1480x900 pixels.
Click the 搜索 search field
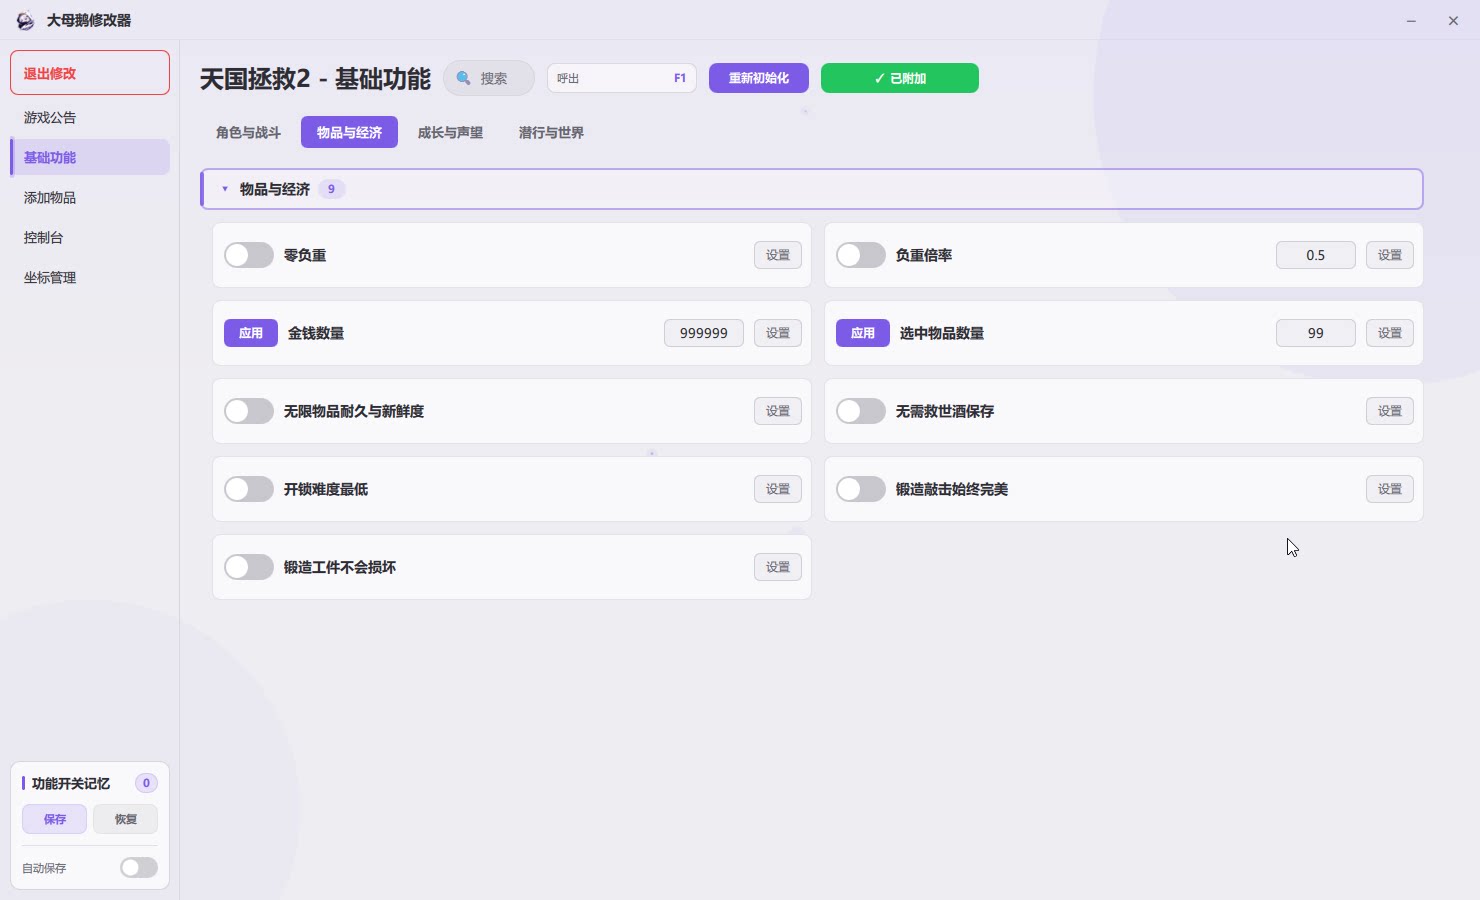point(489,78)
